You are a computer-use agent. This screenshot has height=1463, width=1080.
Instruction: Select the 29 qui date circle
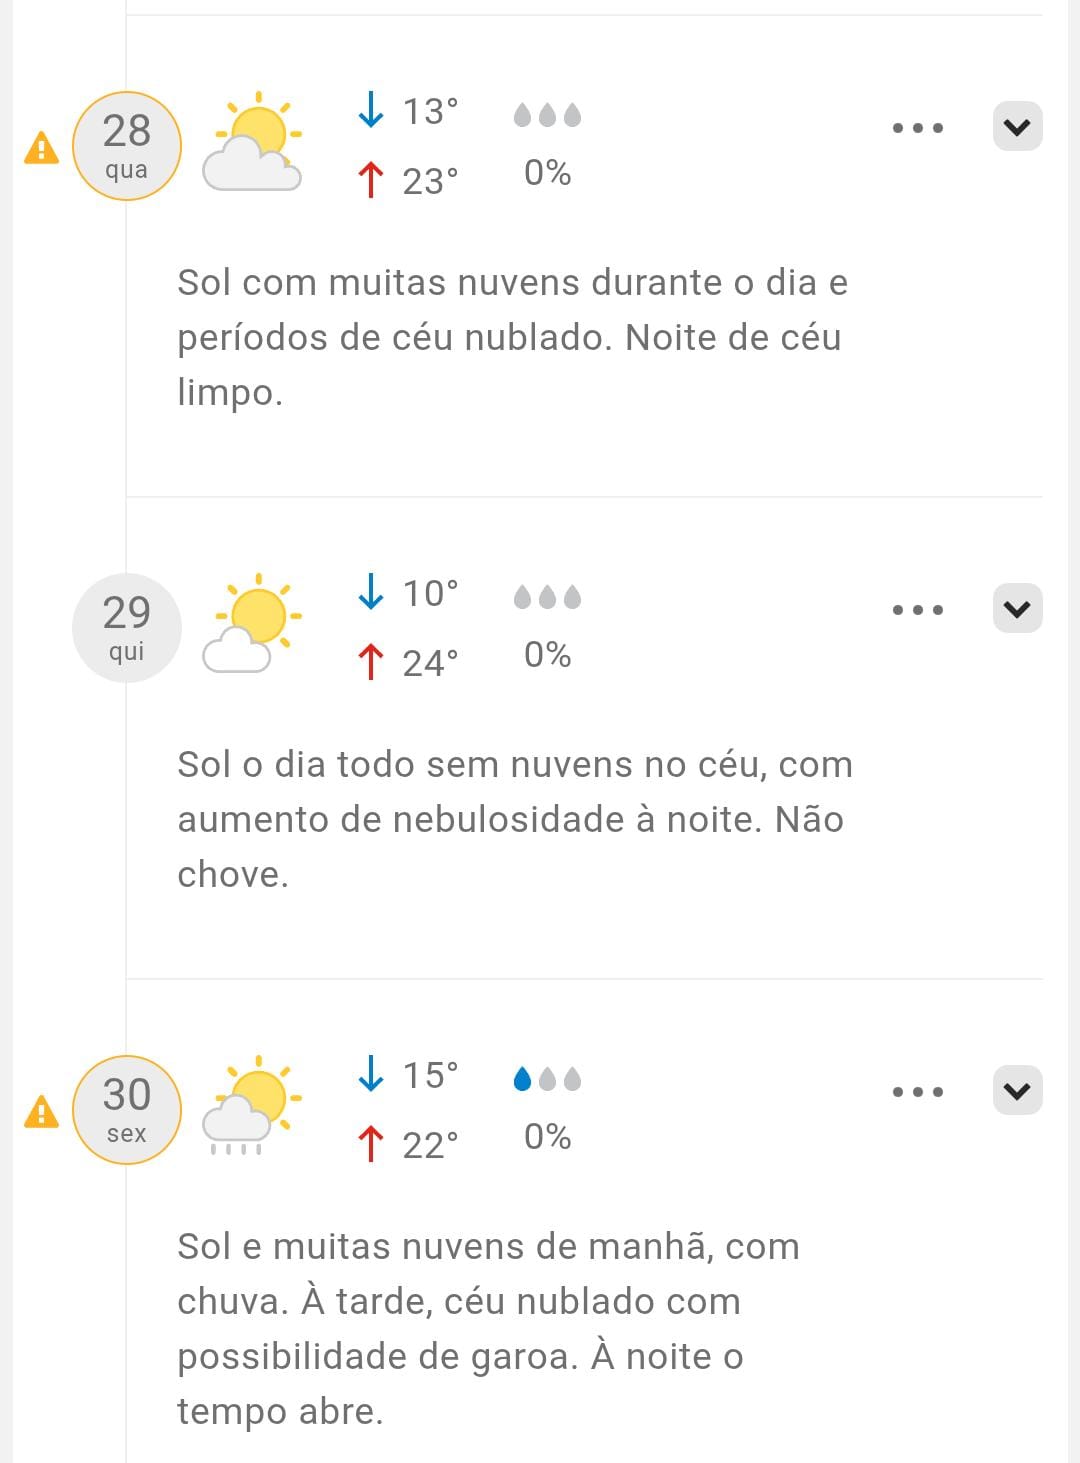(x=127, y=628)
